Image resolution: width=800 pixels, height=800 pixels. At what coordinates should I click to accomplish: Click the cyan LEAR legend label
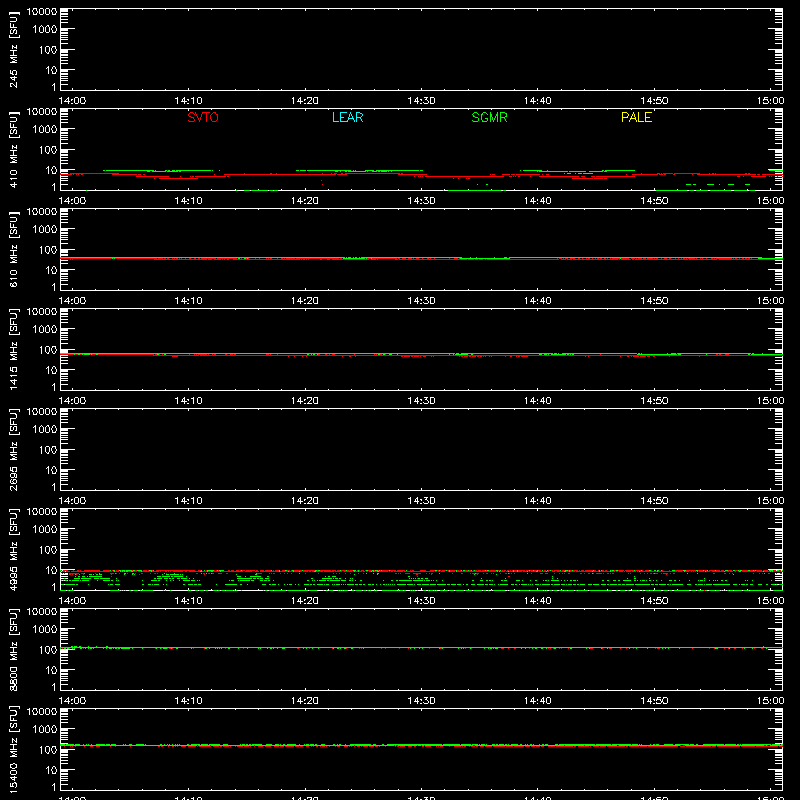[x=347, y=117]
